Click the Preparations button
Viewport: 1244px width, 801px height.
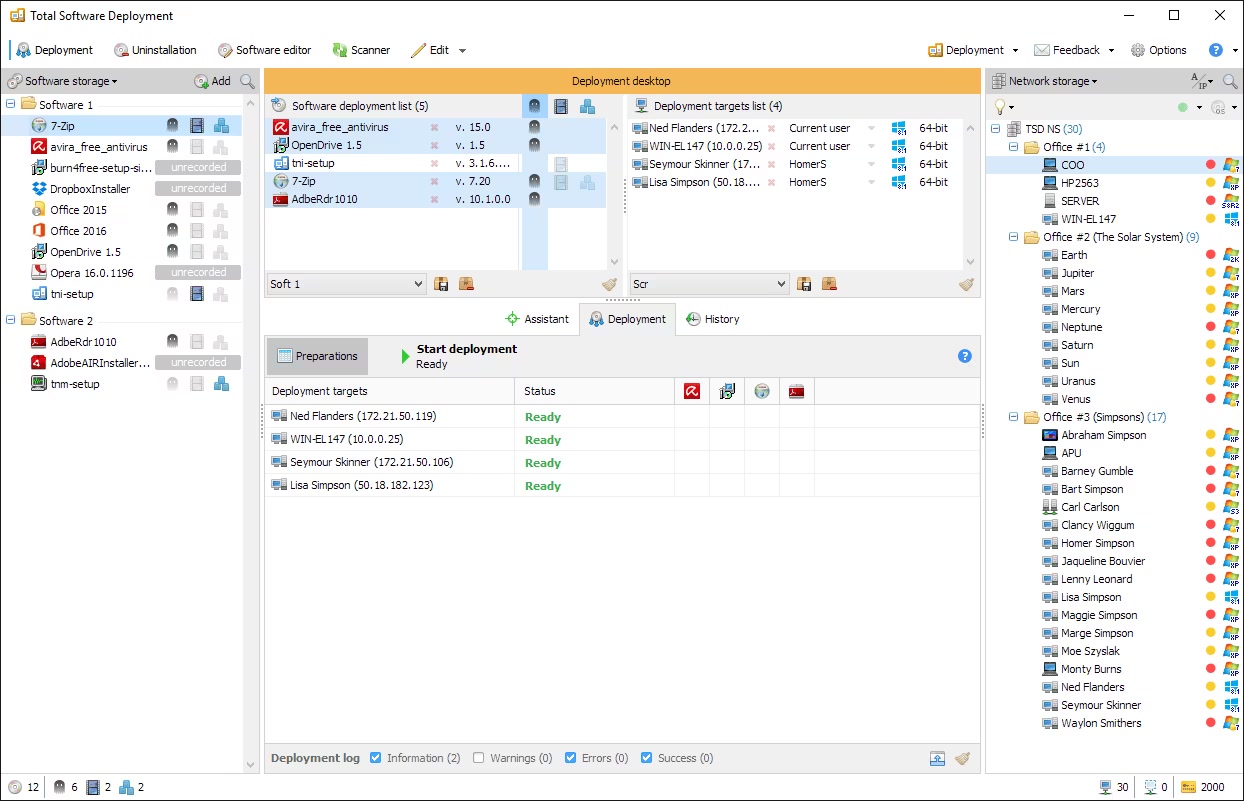(317, 356)
